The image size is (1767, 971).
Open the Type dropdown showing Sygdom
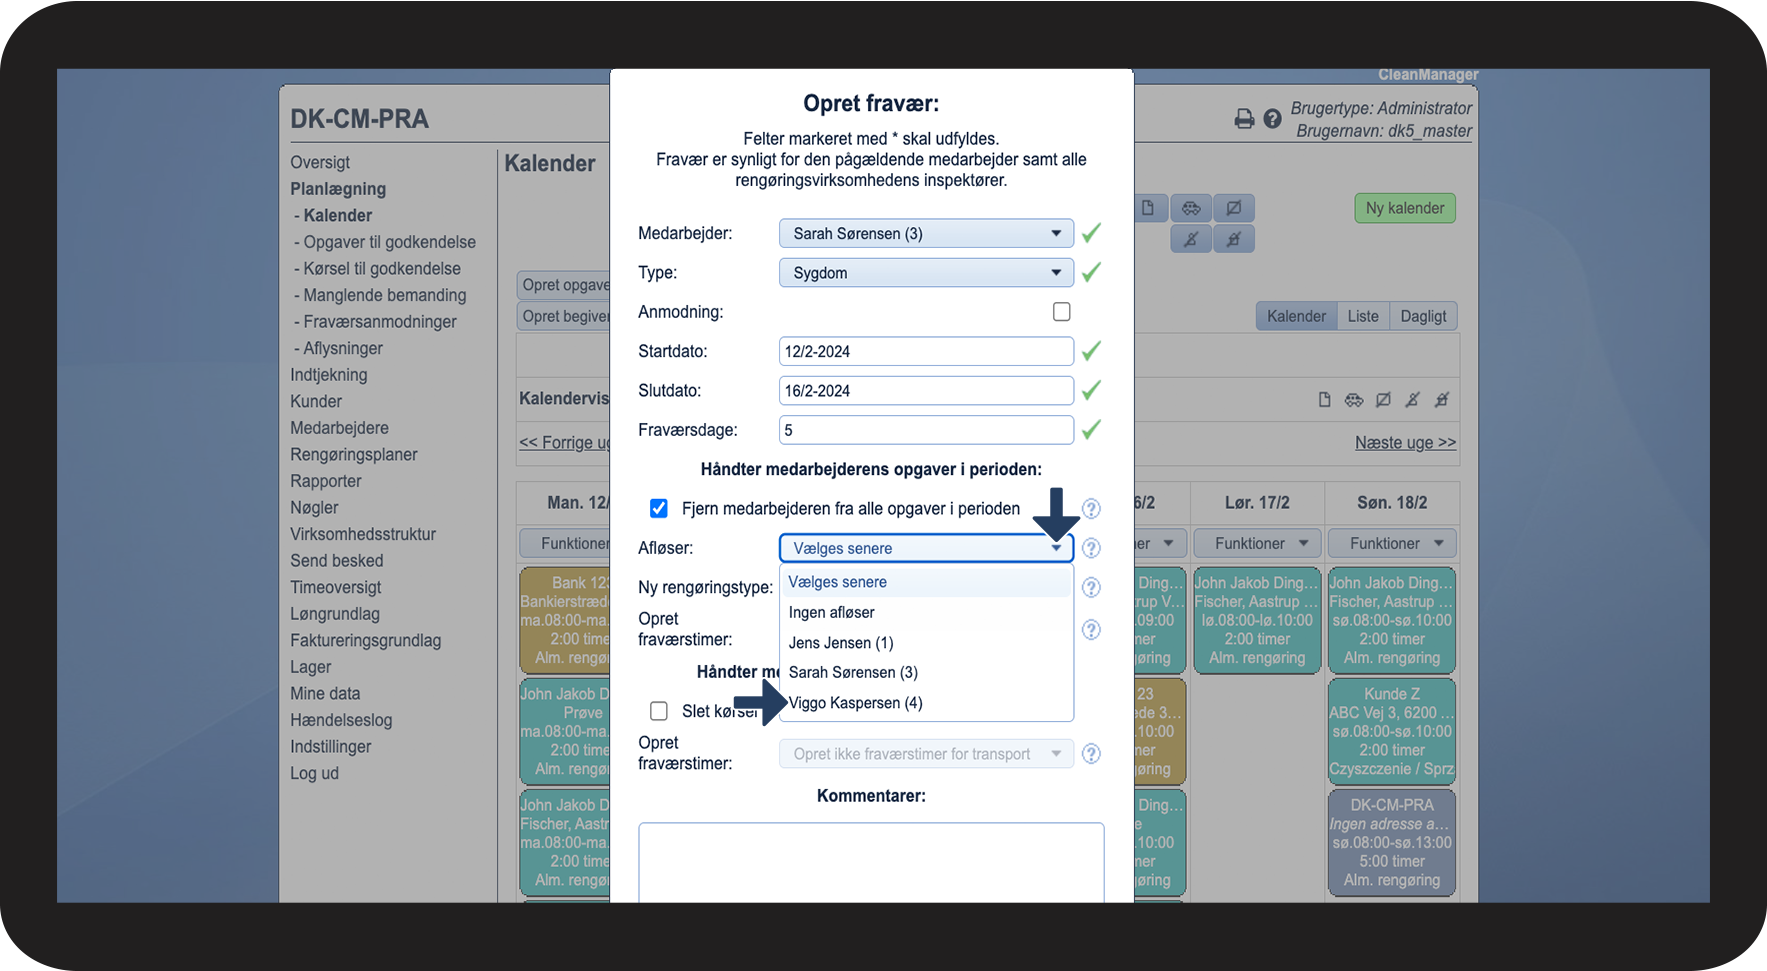point(926,273)
